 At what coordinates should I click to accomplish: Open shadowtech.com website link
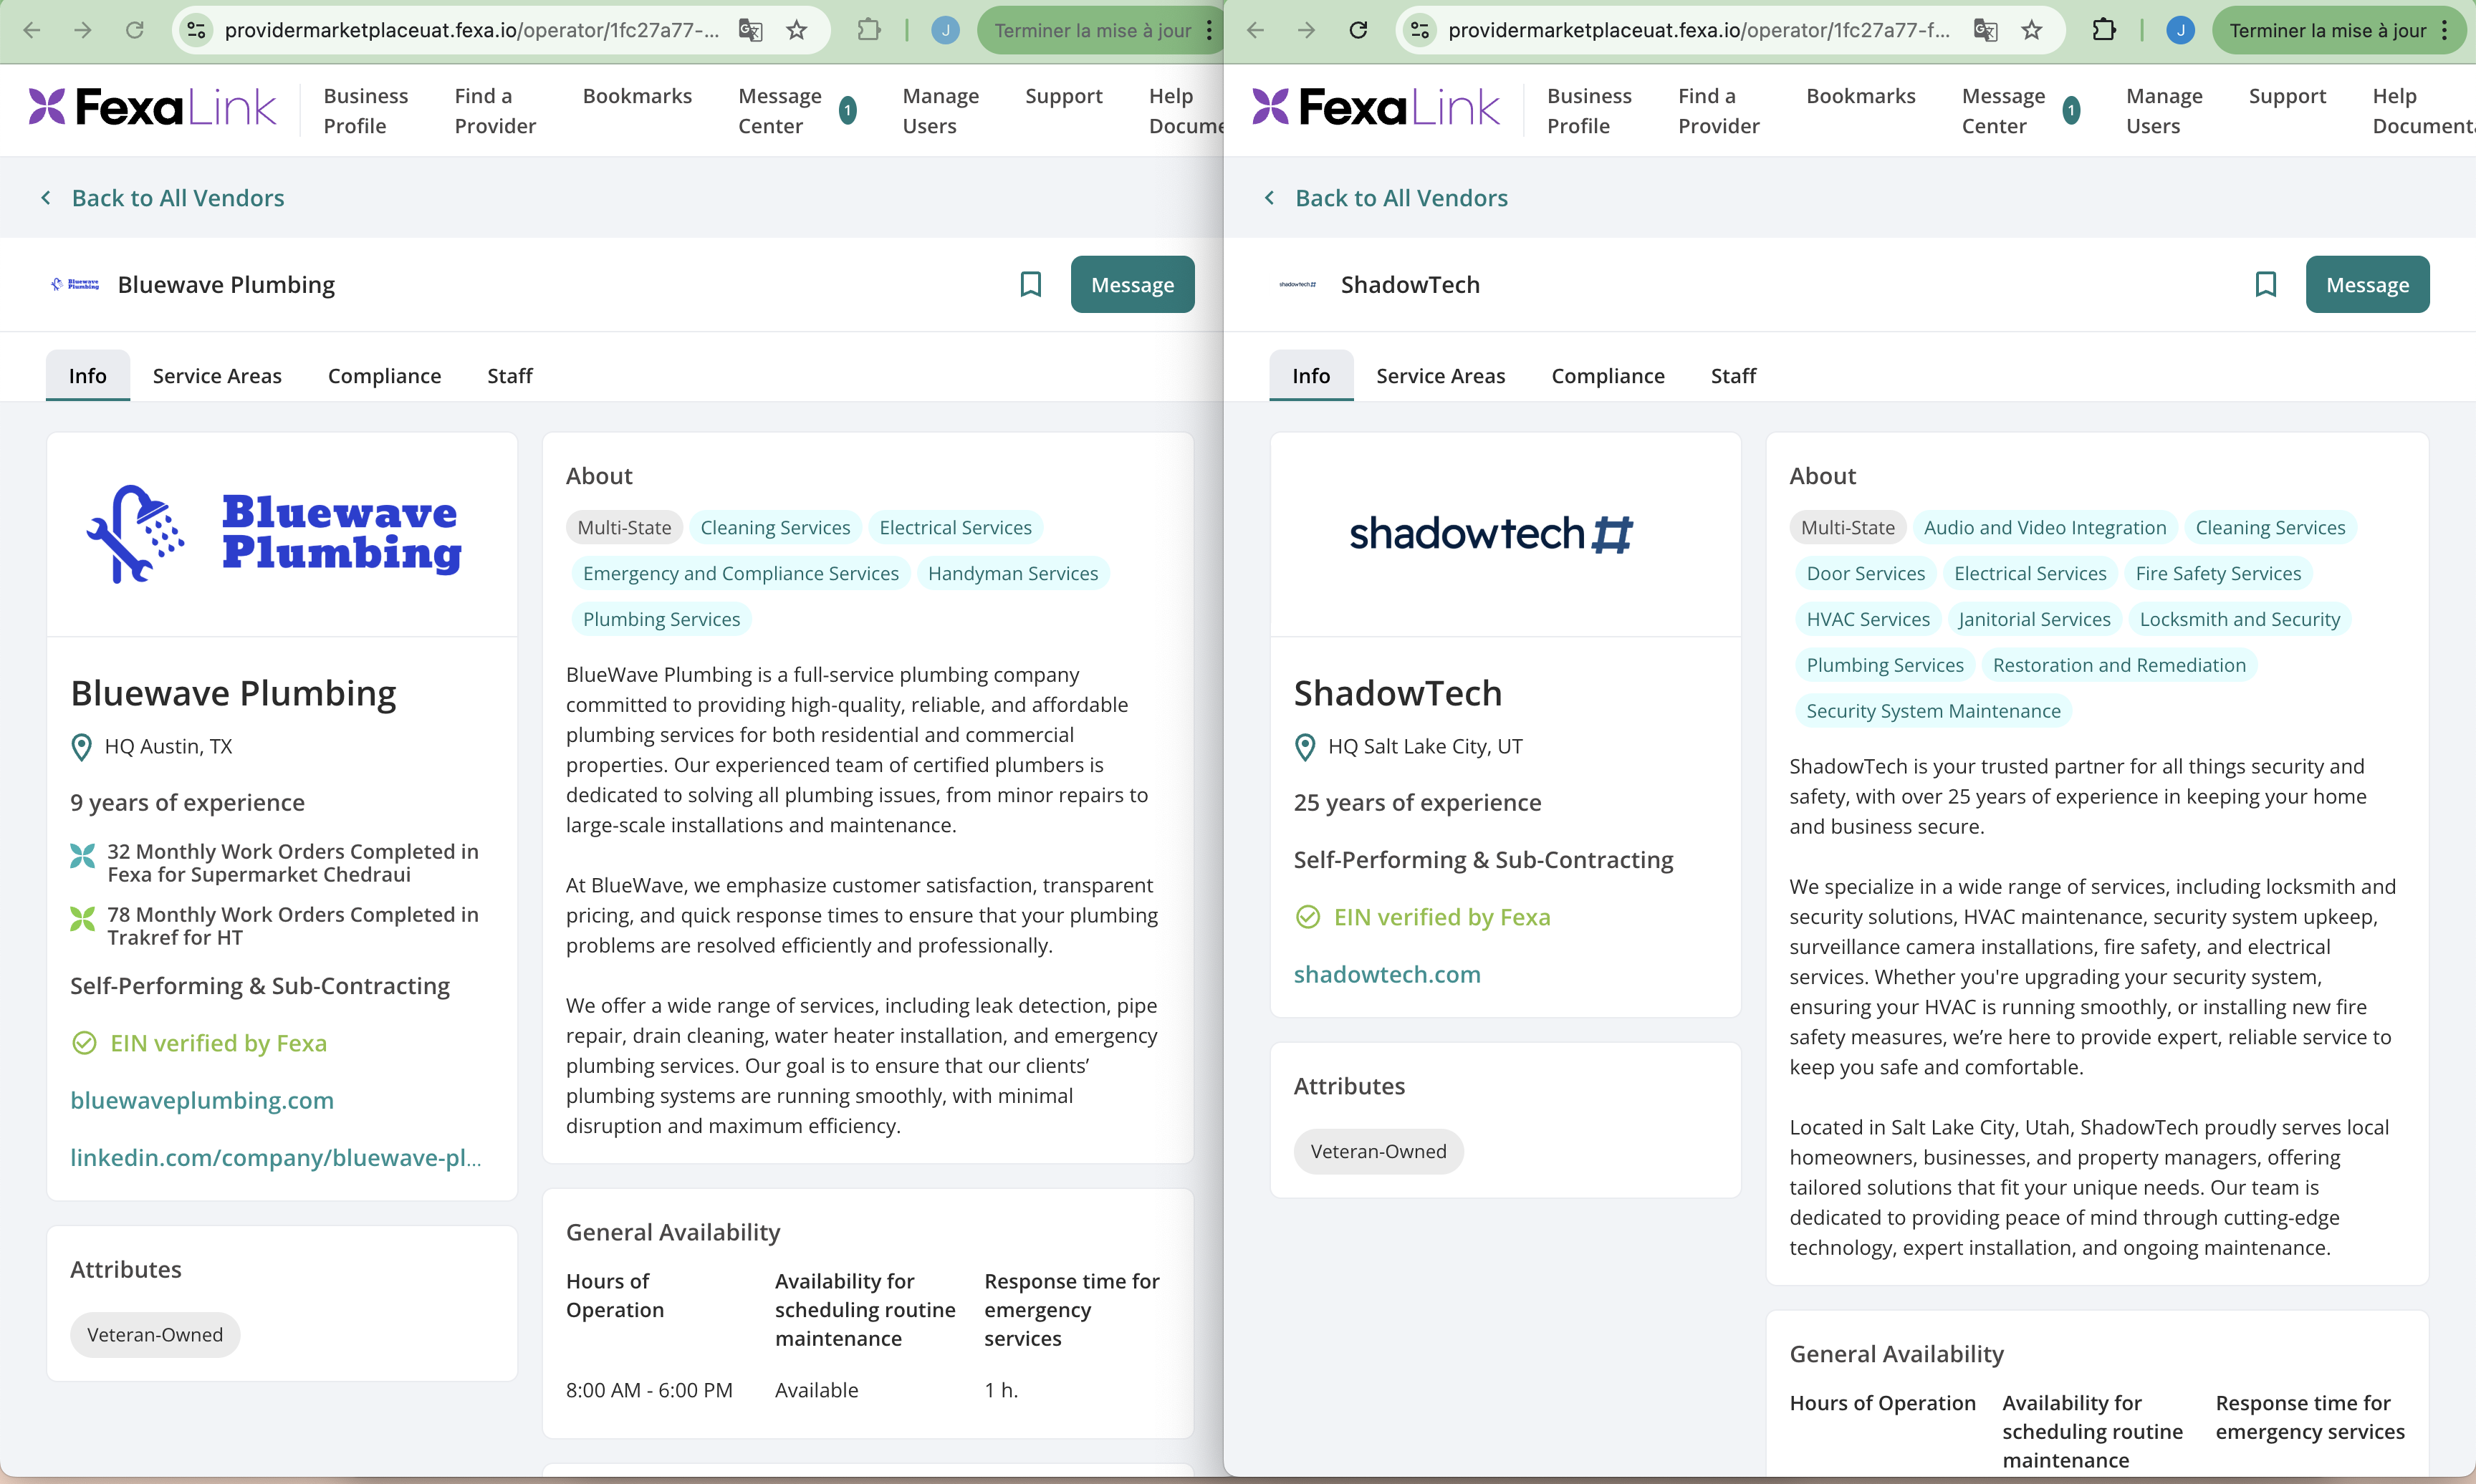1387,975
